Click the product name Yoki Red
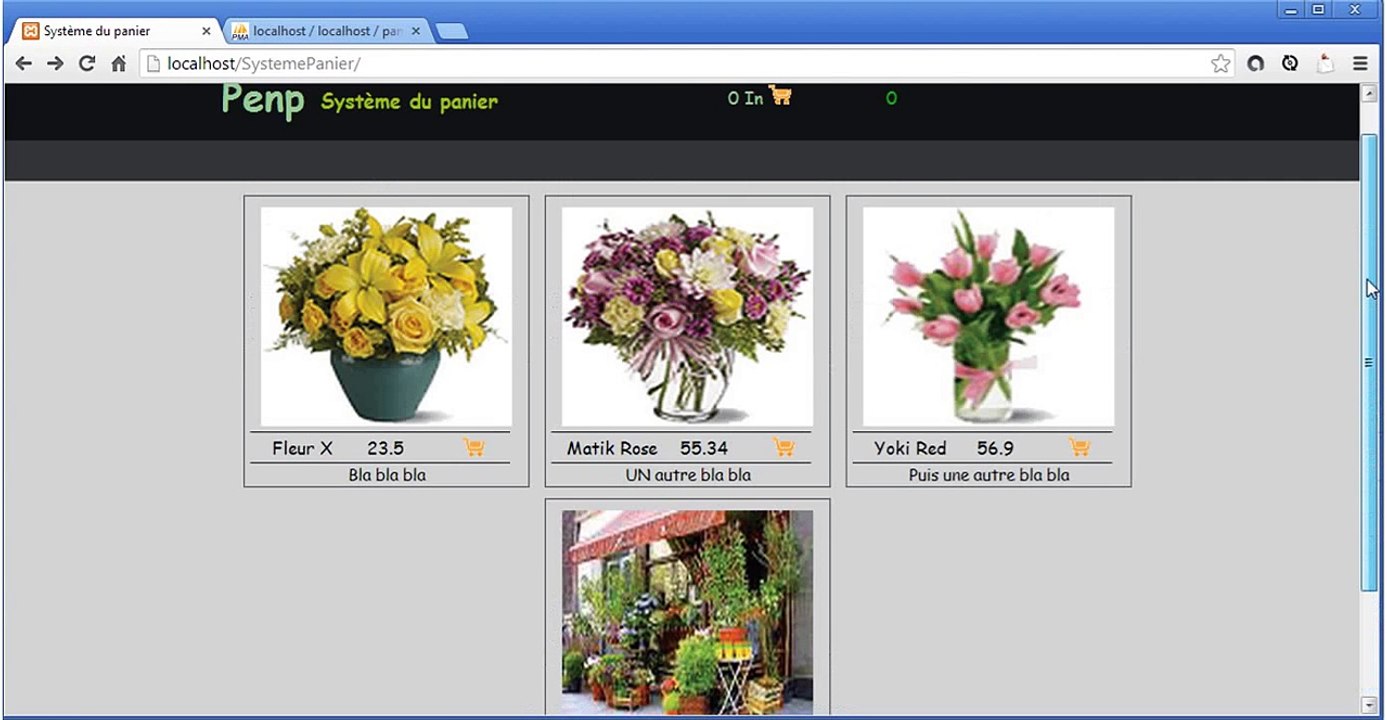Screen dimensions: 1387x720 point(909,448)
